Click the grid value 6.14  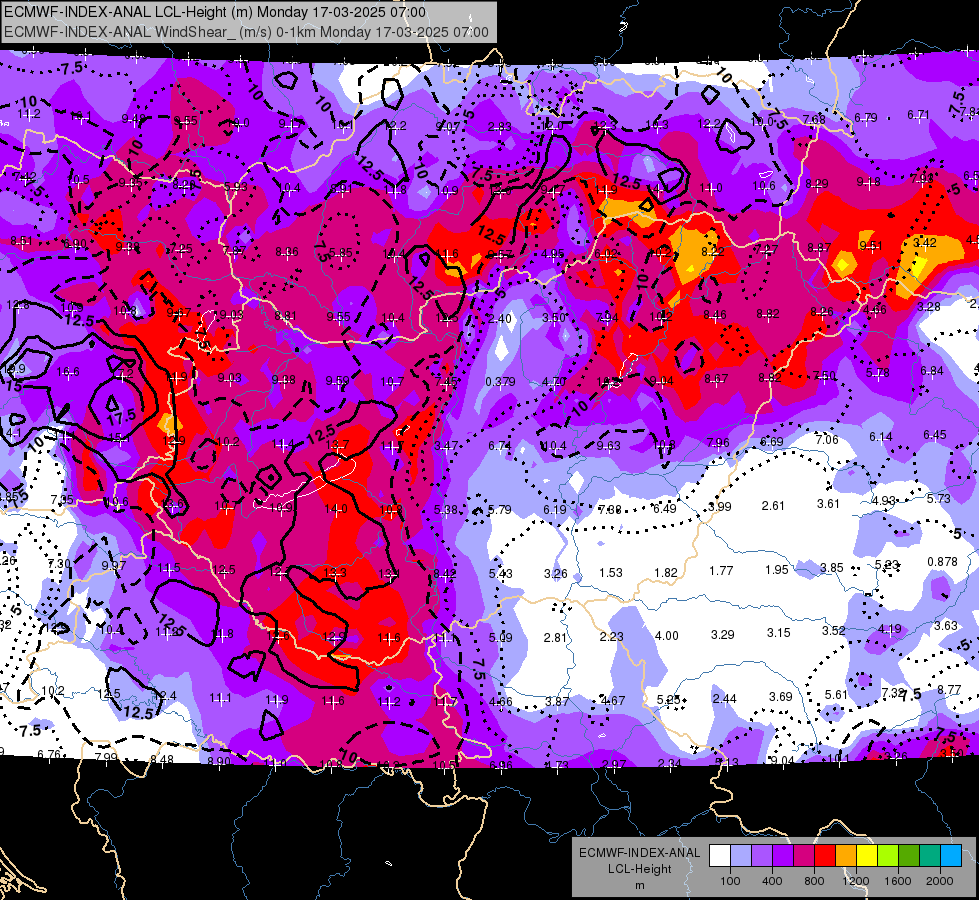[880, 437]
